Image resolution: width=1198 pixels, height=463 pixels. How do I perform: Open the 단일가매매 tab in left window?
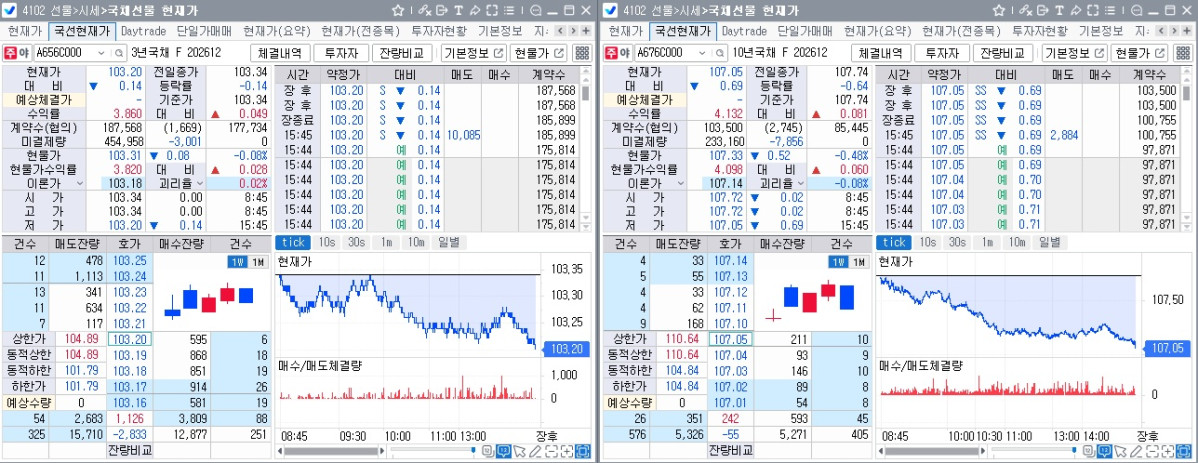pos(204,31)
